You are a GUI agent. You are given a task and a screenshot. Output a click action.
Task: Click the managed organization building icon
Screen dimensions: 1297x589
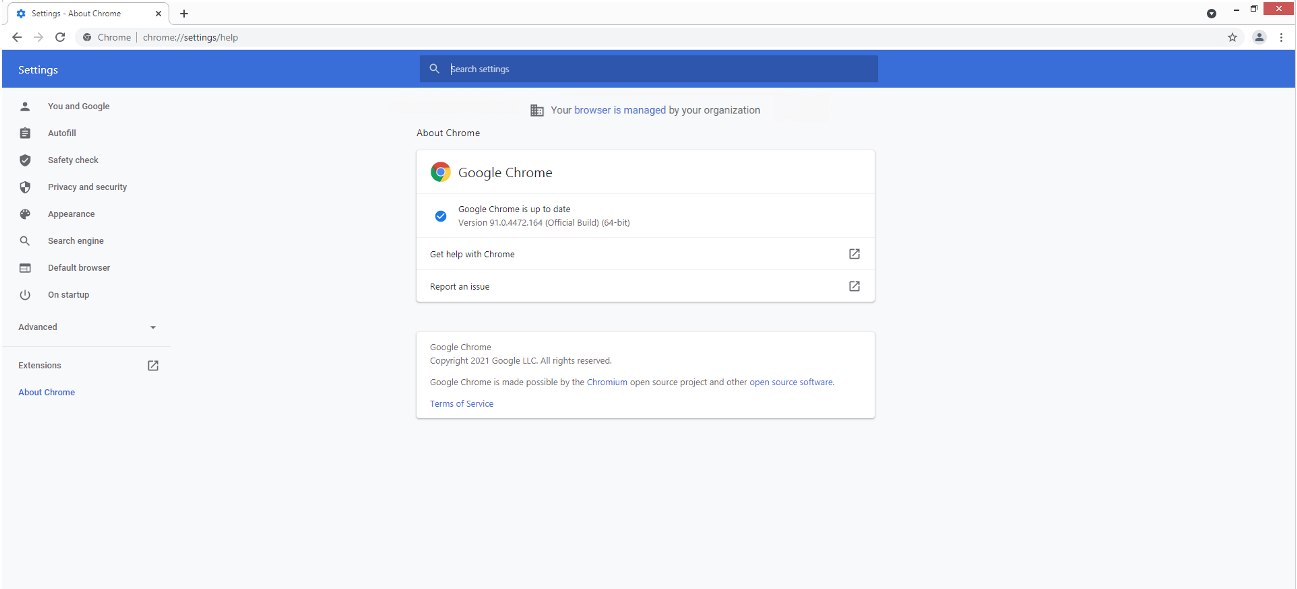537,110
